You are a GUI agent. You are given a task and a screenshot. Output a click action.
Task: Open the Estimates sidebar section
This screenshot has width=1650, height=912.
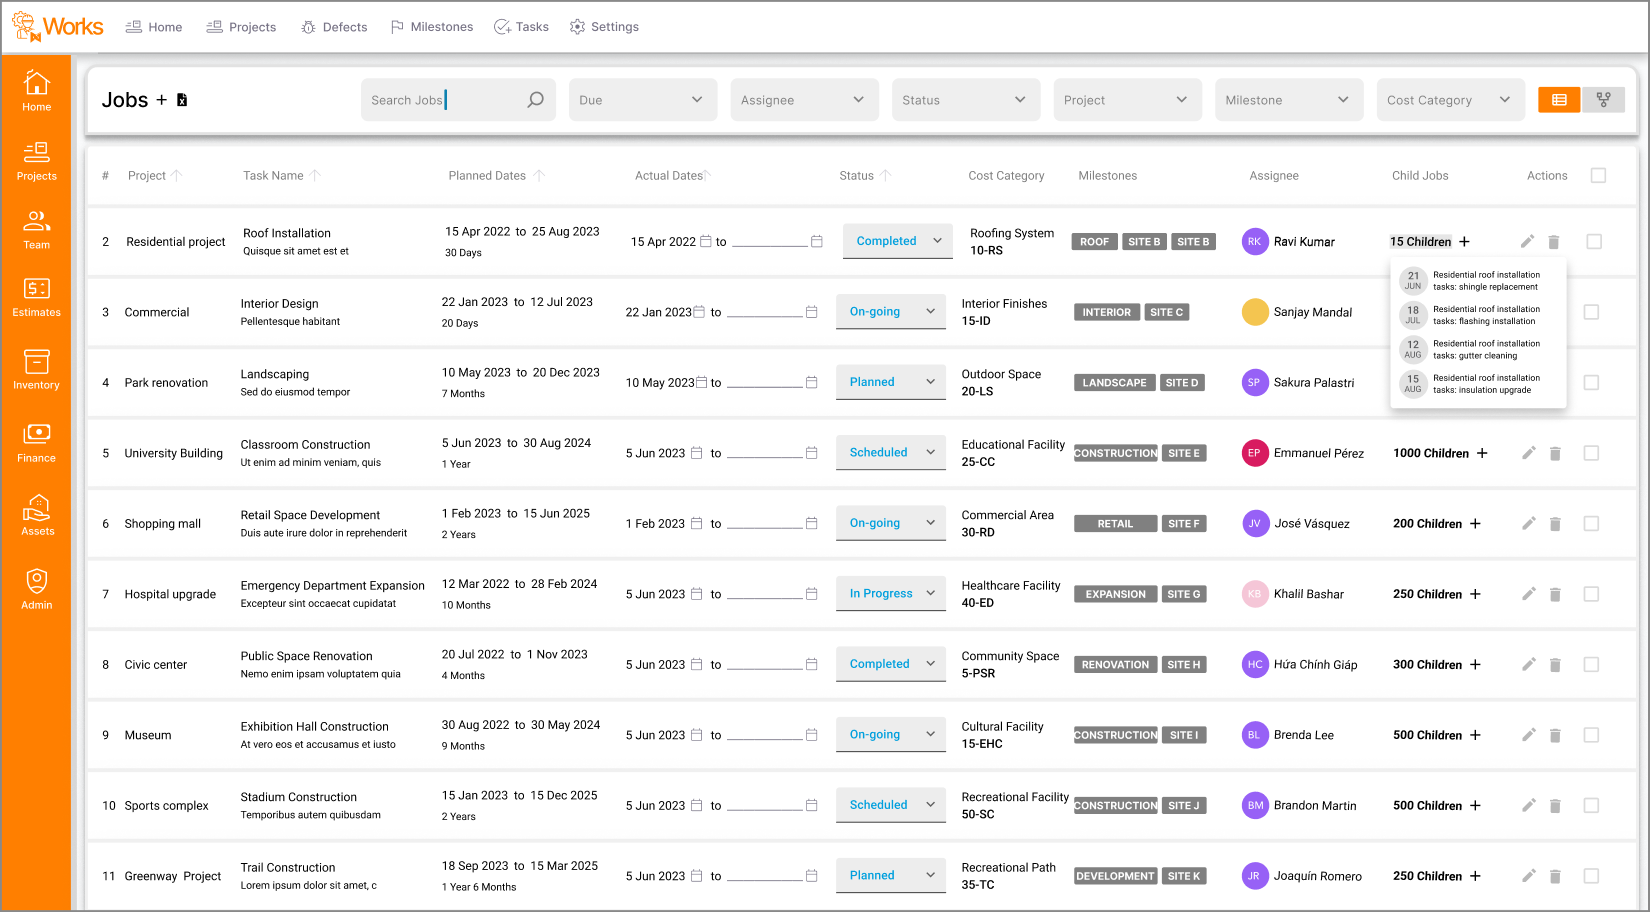point(36,297)
